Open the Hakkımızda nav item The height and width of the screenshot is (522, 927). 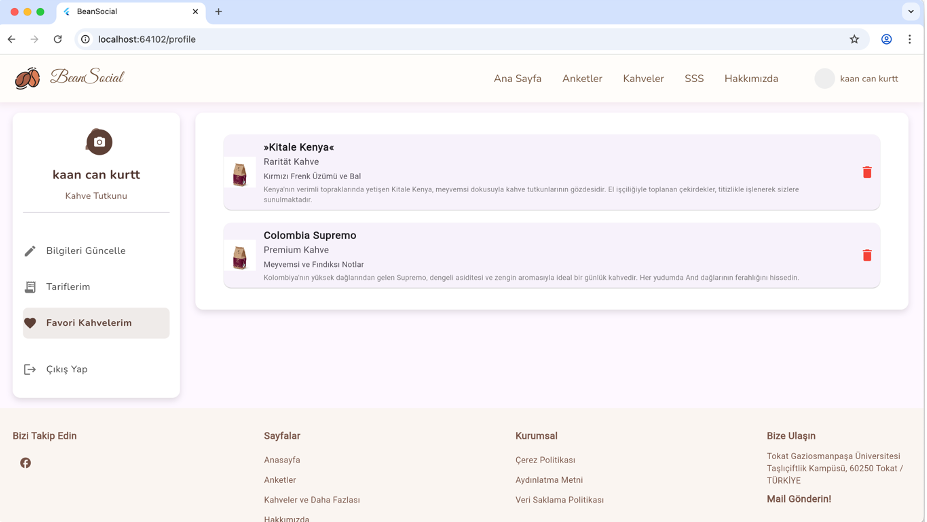pyautogui.click(x=751, y=79)
